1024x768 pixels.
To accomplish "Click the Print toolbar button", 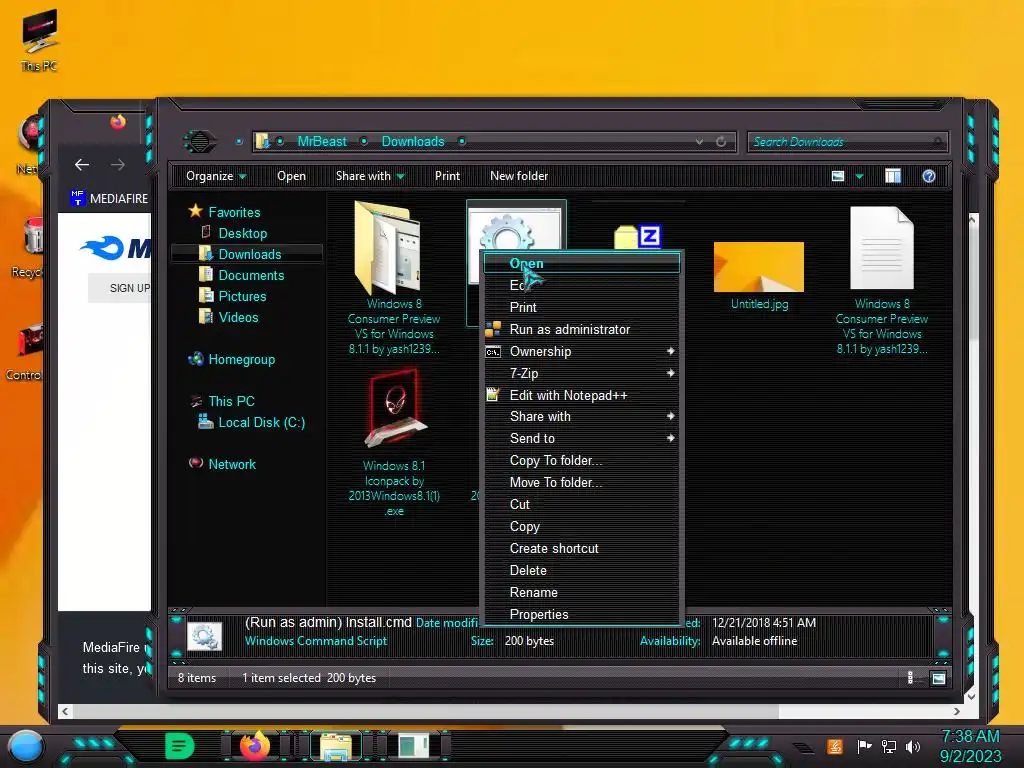I will [x=447, y=176].
